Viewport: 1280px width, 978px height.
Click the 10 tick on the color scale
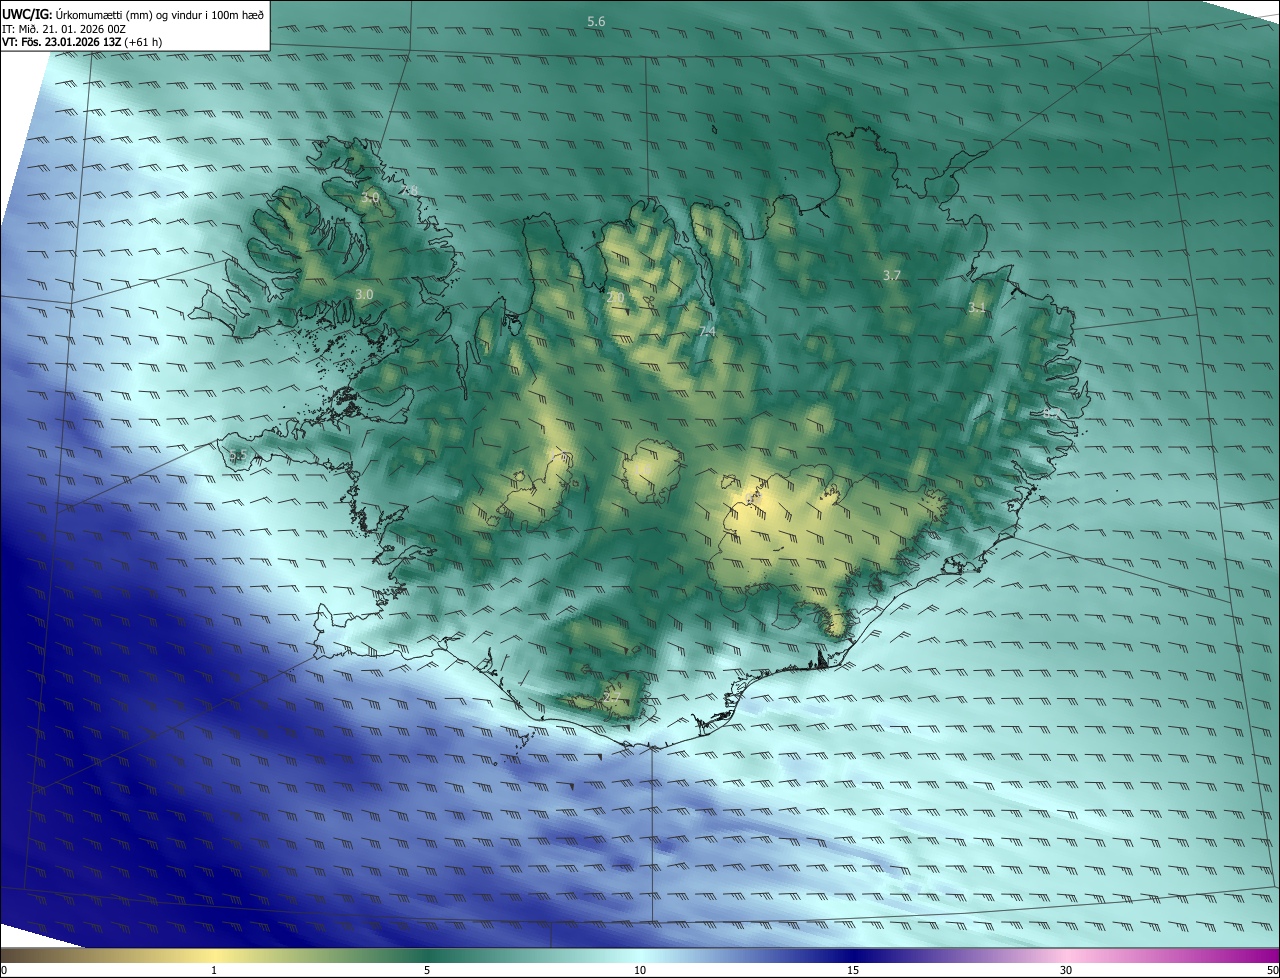[x=640, y=970]
